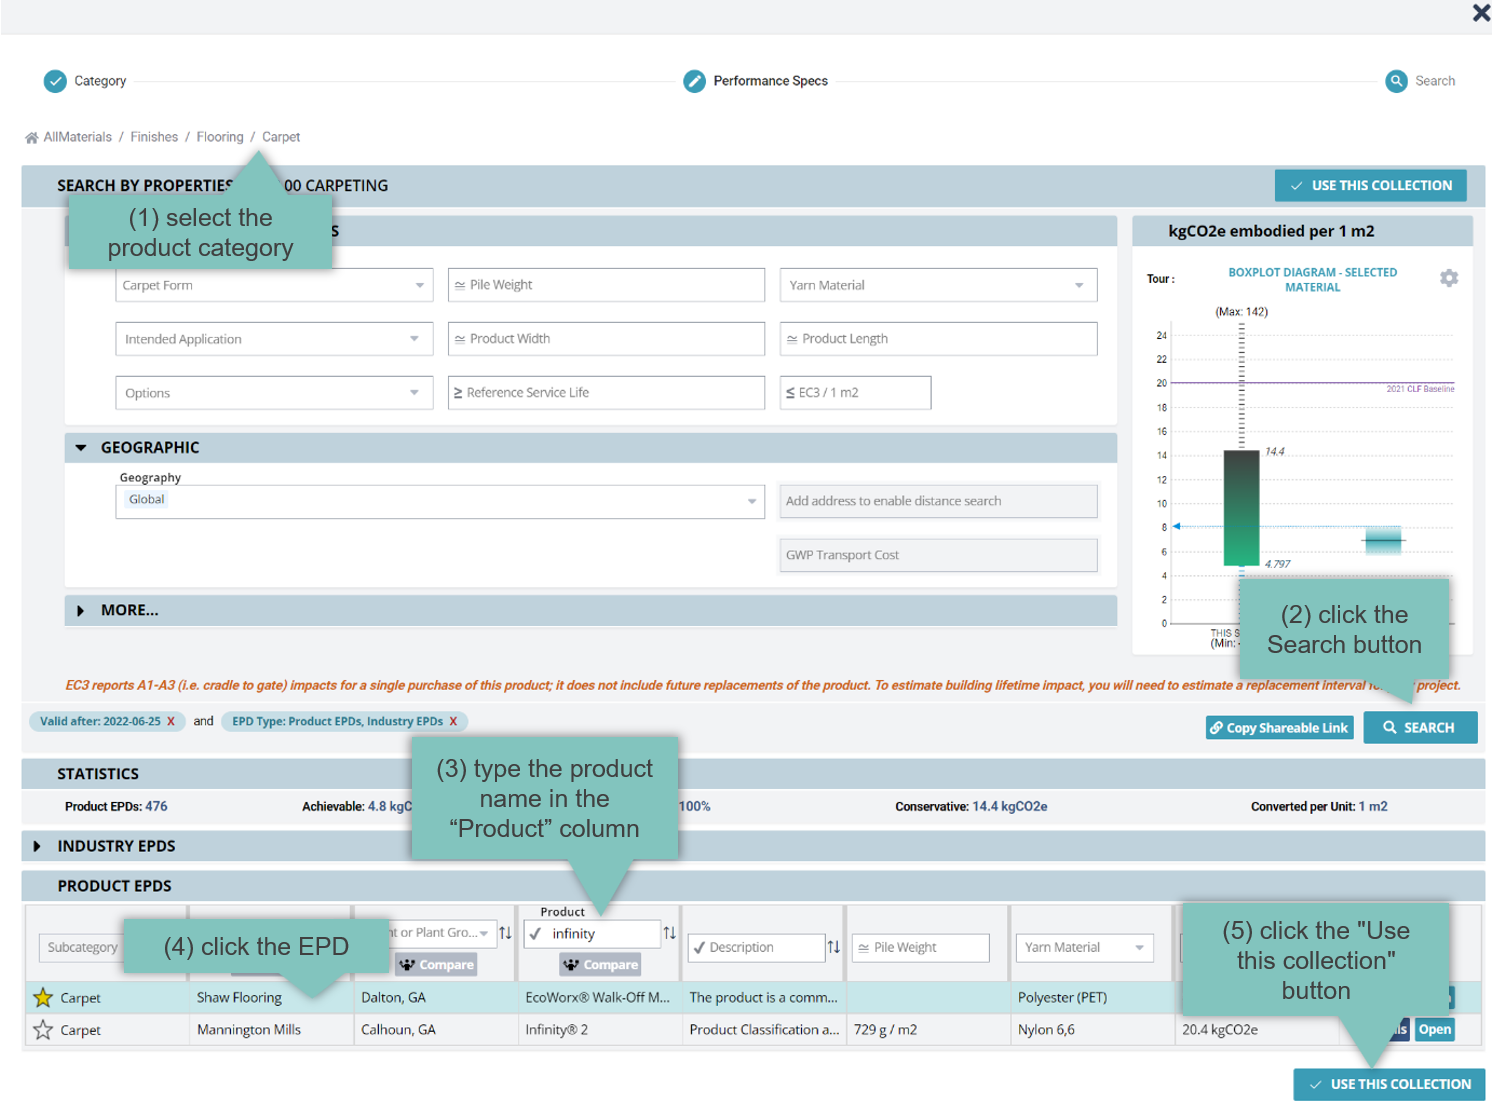The image size is (1492, 1109).
Task: Remove the EPD Type filter chip
Action: [453, 722]
